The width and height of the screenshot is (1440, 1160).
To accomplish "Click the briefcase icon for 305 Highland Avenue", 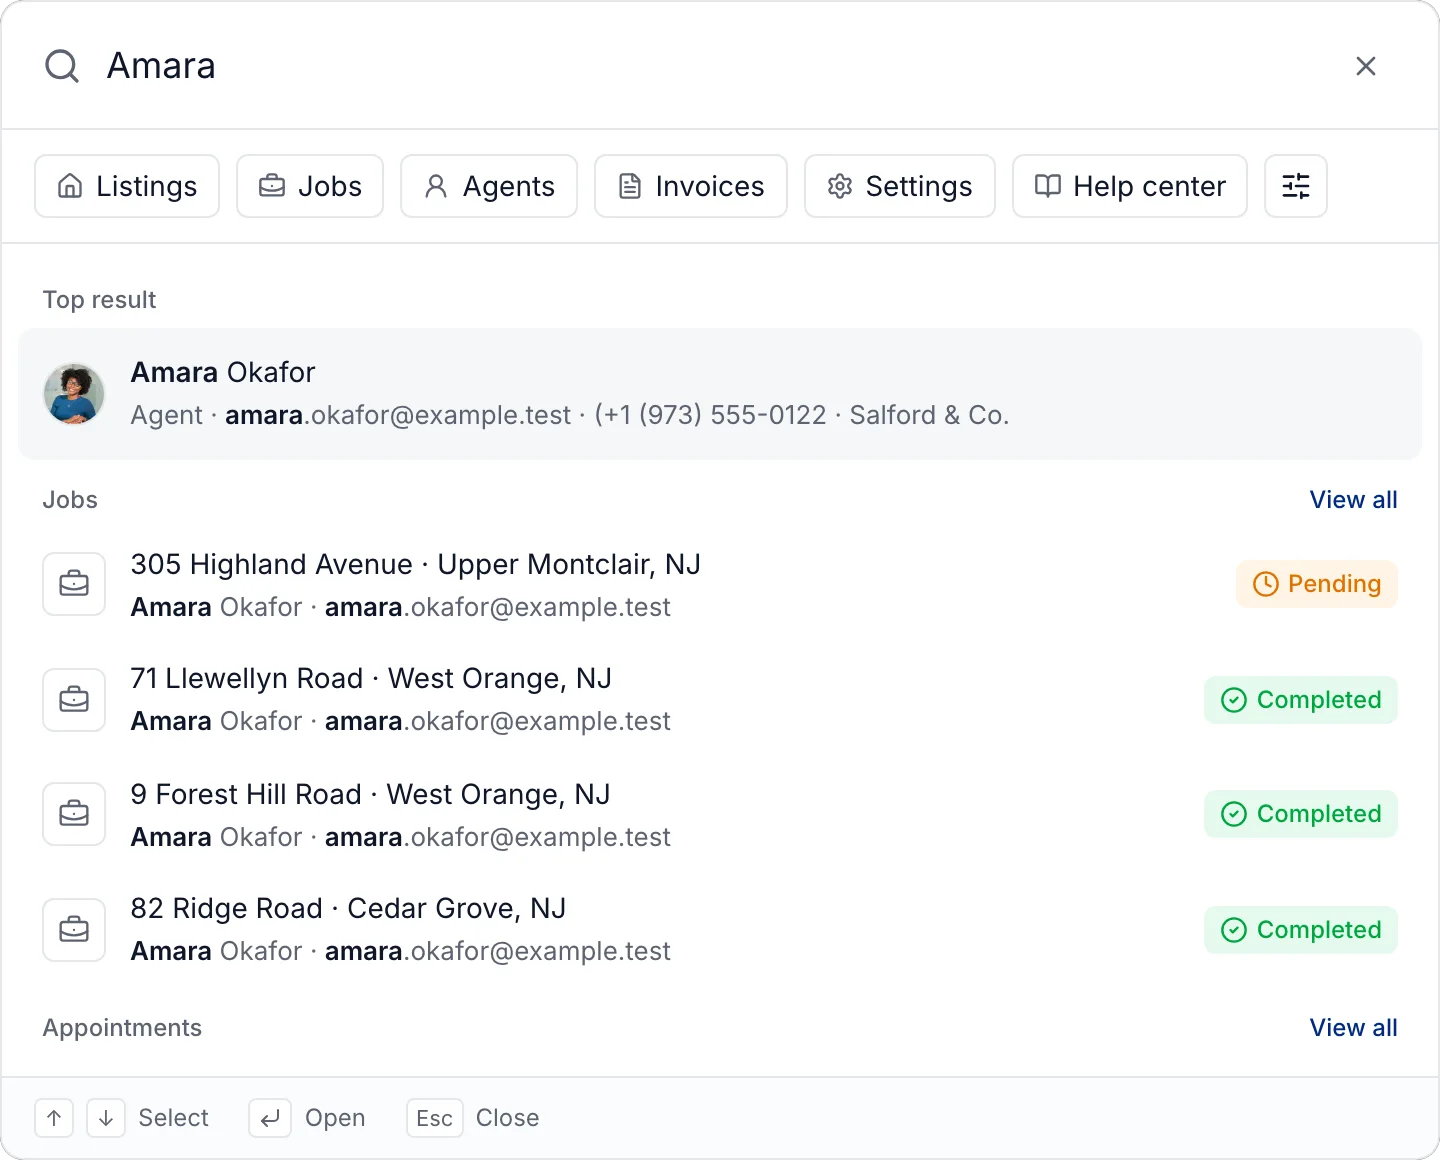I will tap(74, 584).
